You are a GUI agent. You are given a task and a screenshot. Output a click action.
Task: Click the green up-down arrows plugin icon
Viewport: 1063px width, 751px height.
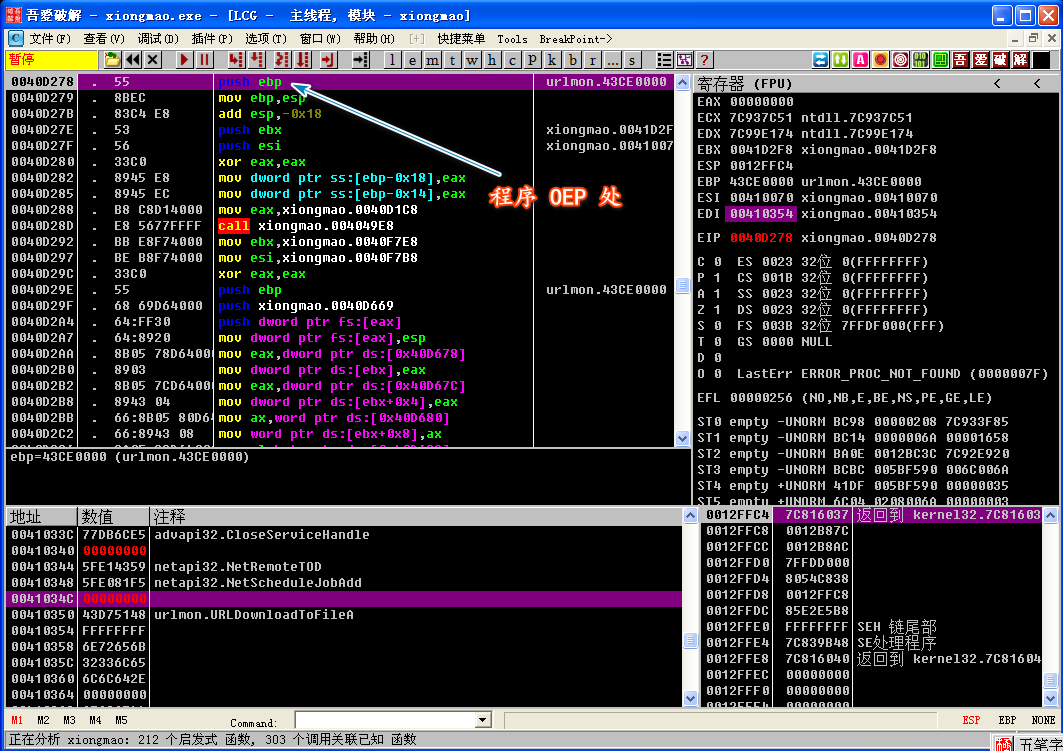pos(841,60)
